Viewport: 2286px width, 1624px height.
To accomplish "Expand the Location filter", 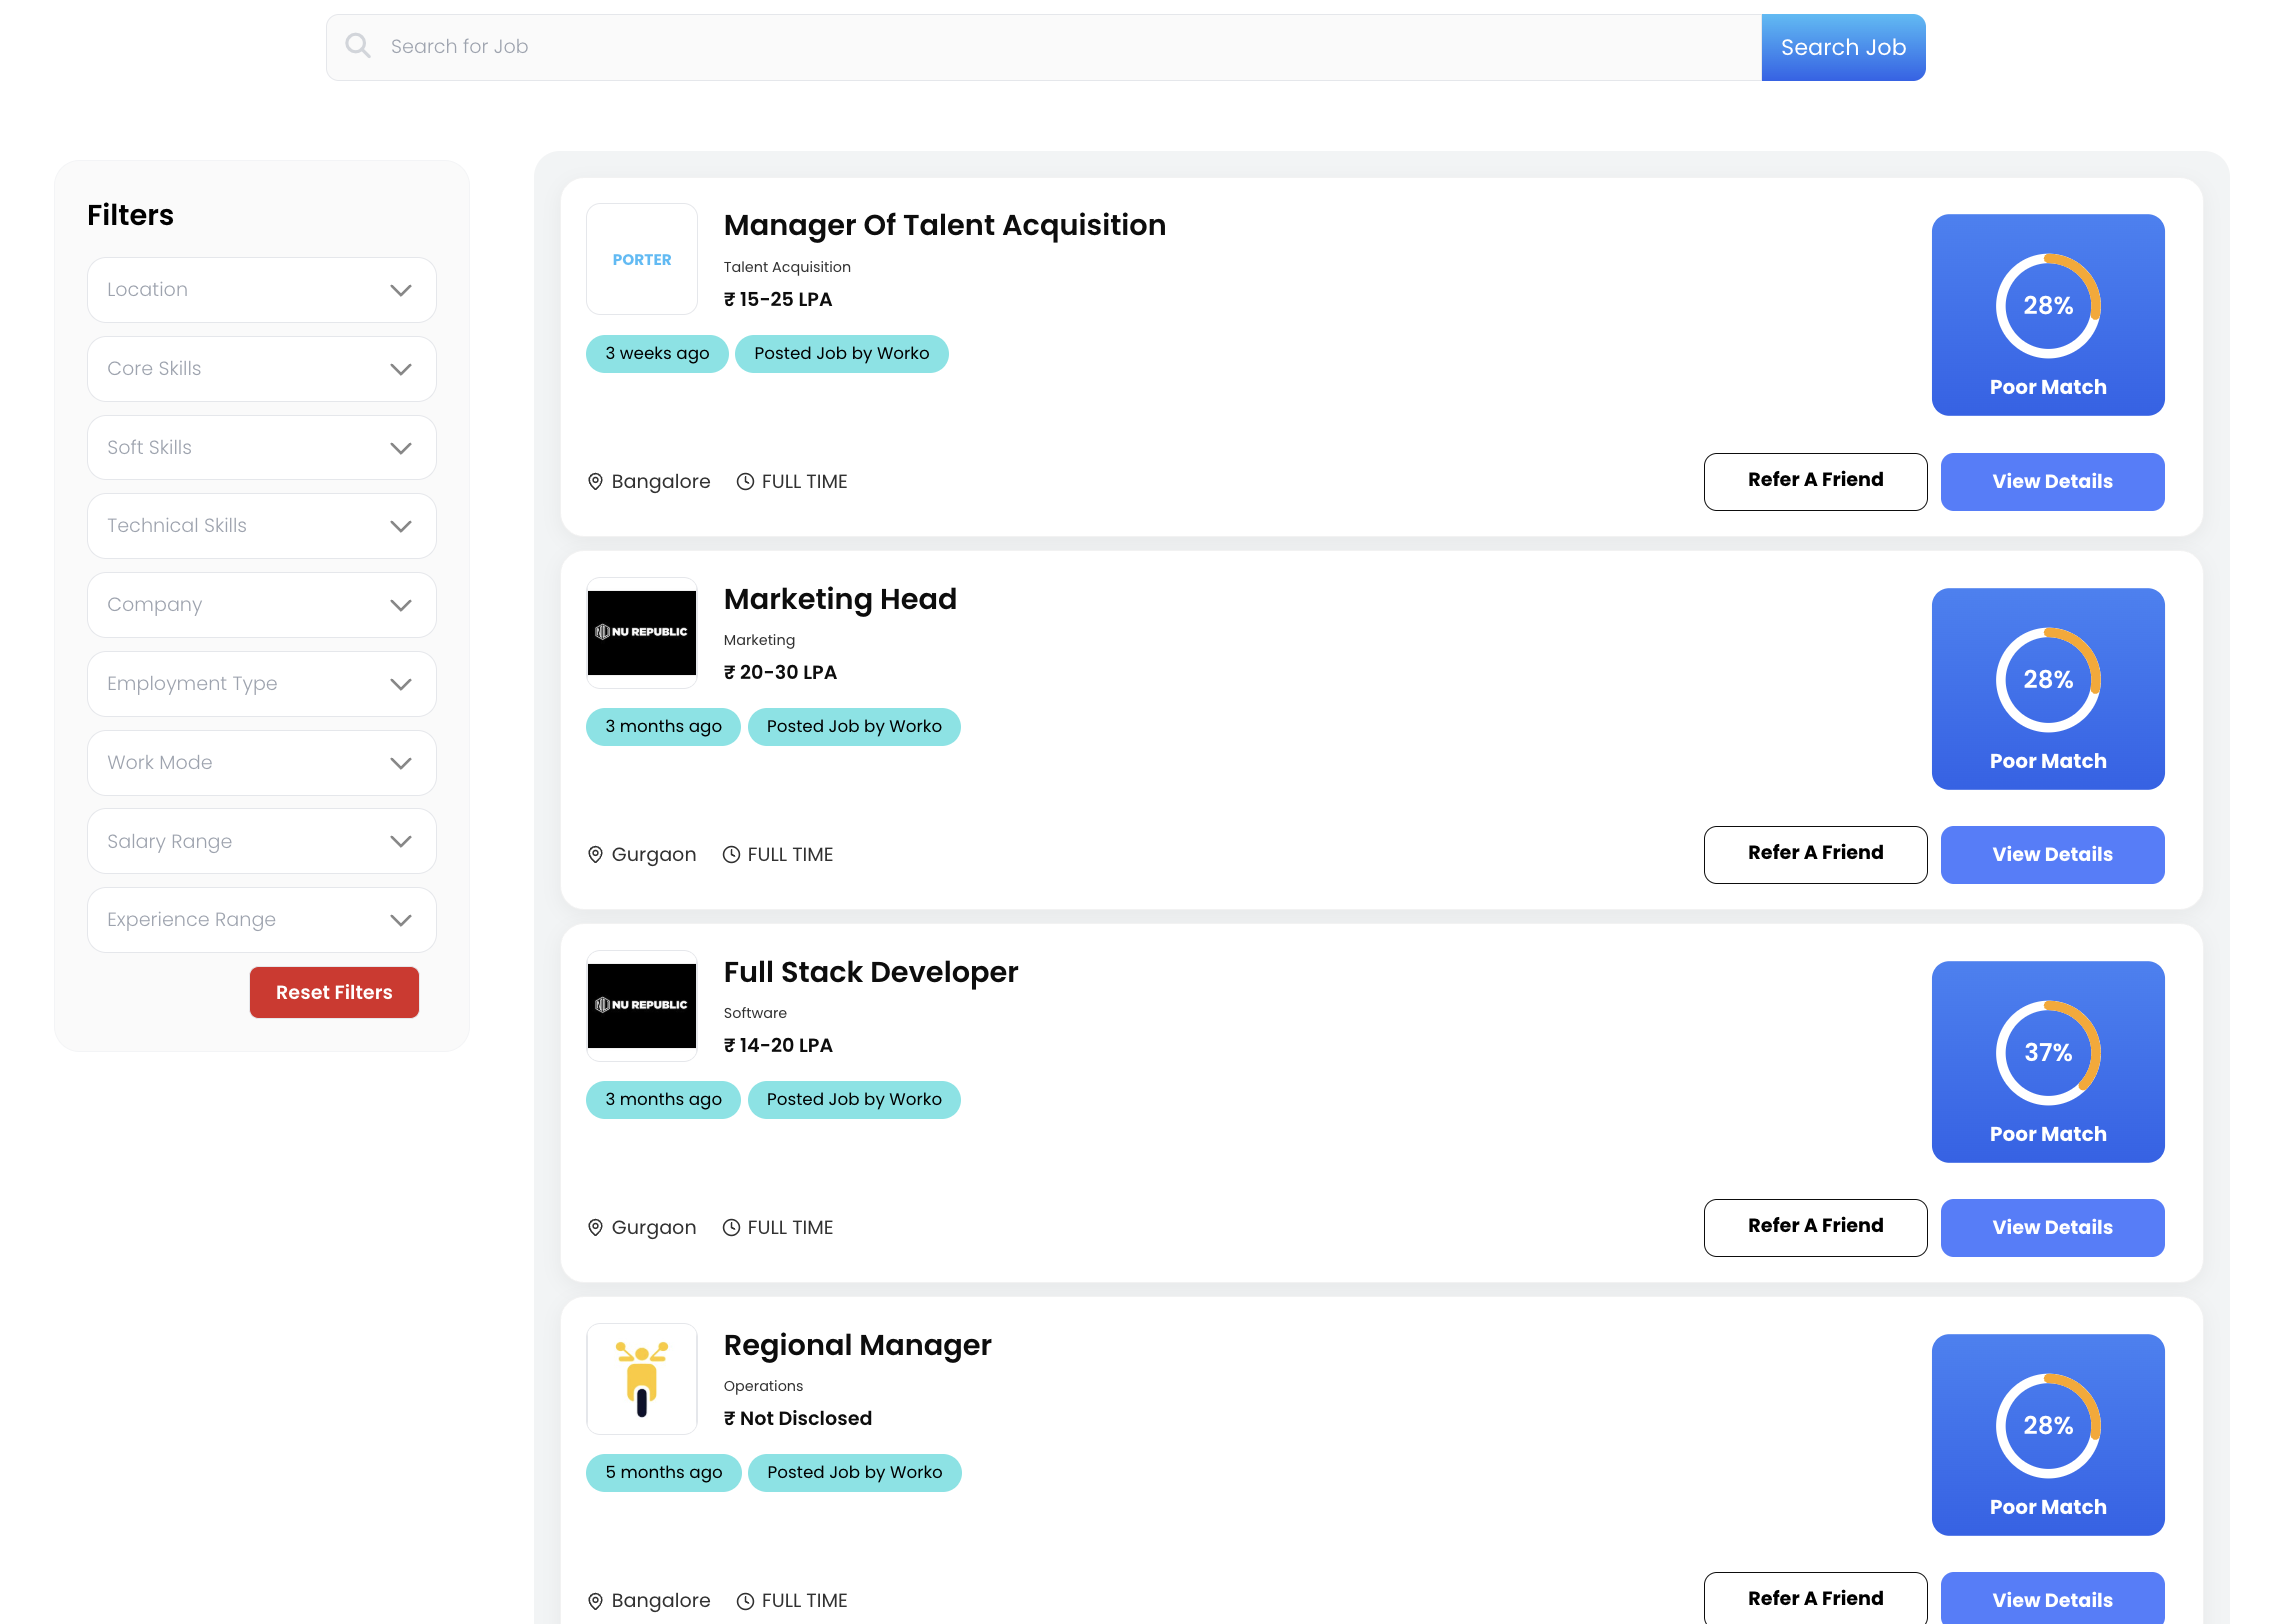I will [261, 290].
